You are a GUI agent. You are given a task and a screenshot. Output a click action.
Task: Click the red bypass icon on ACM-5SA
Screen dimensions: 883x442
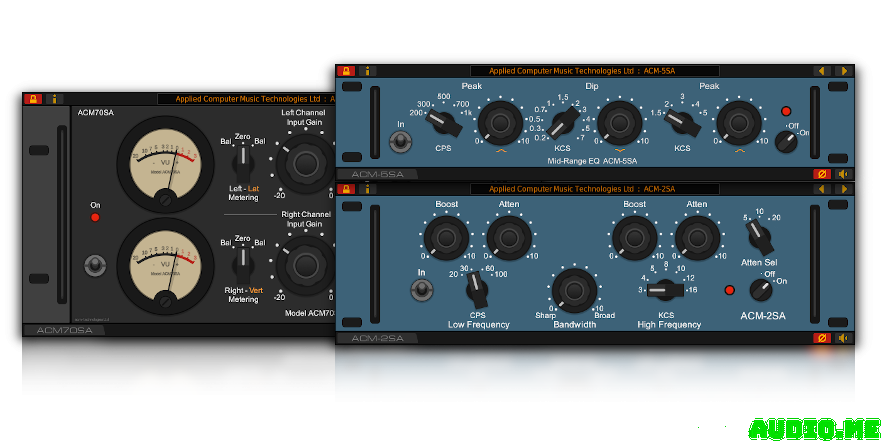pyautogui.click(x=822, y=174)
